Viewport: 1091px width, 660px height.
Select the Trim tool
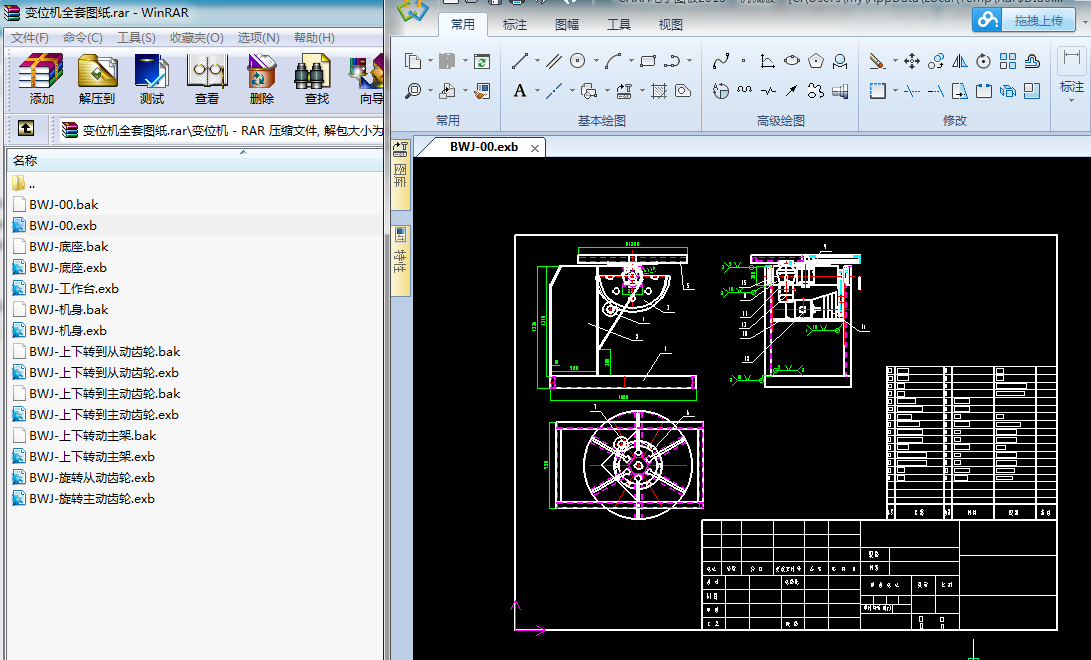[912, 90]
